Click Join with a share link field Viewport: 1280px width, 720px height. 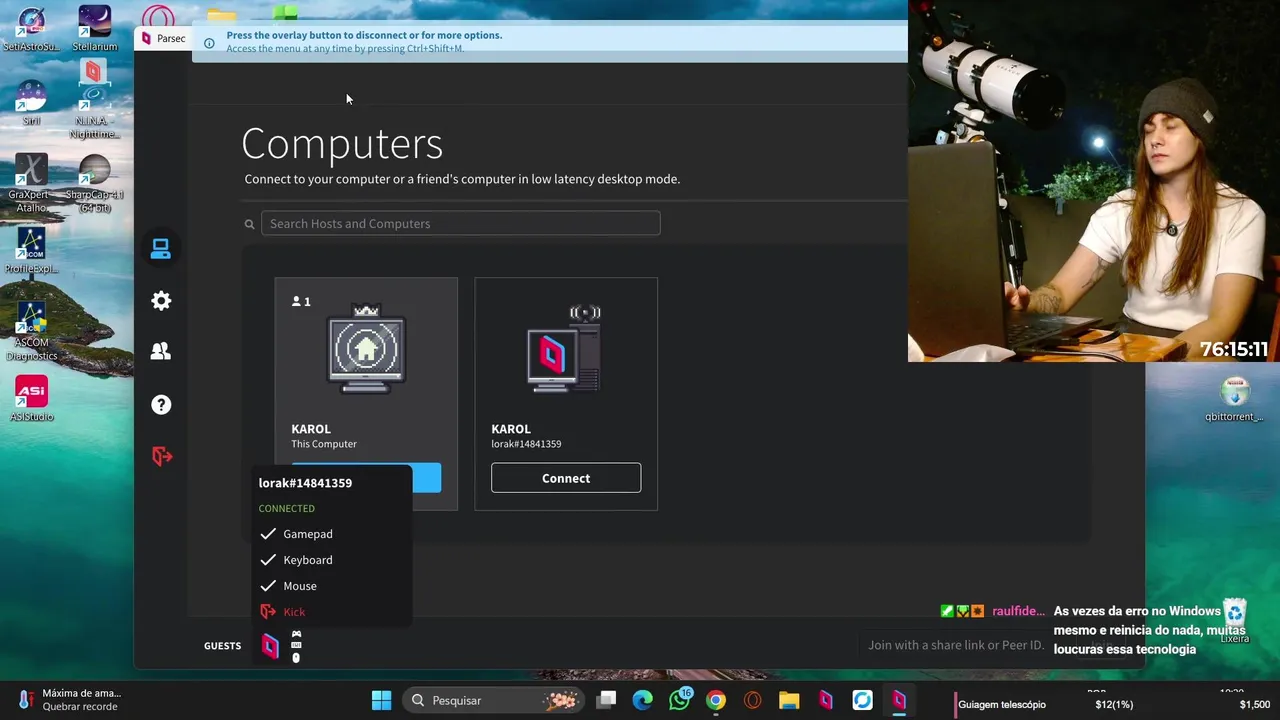(x=955, y=645)
